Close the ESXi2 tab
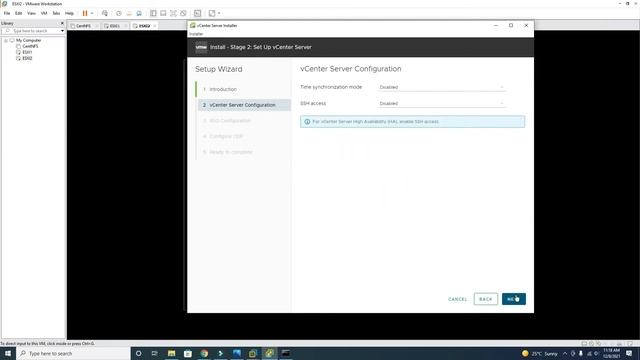640x360 pixels. [x=155, y=26]
